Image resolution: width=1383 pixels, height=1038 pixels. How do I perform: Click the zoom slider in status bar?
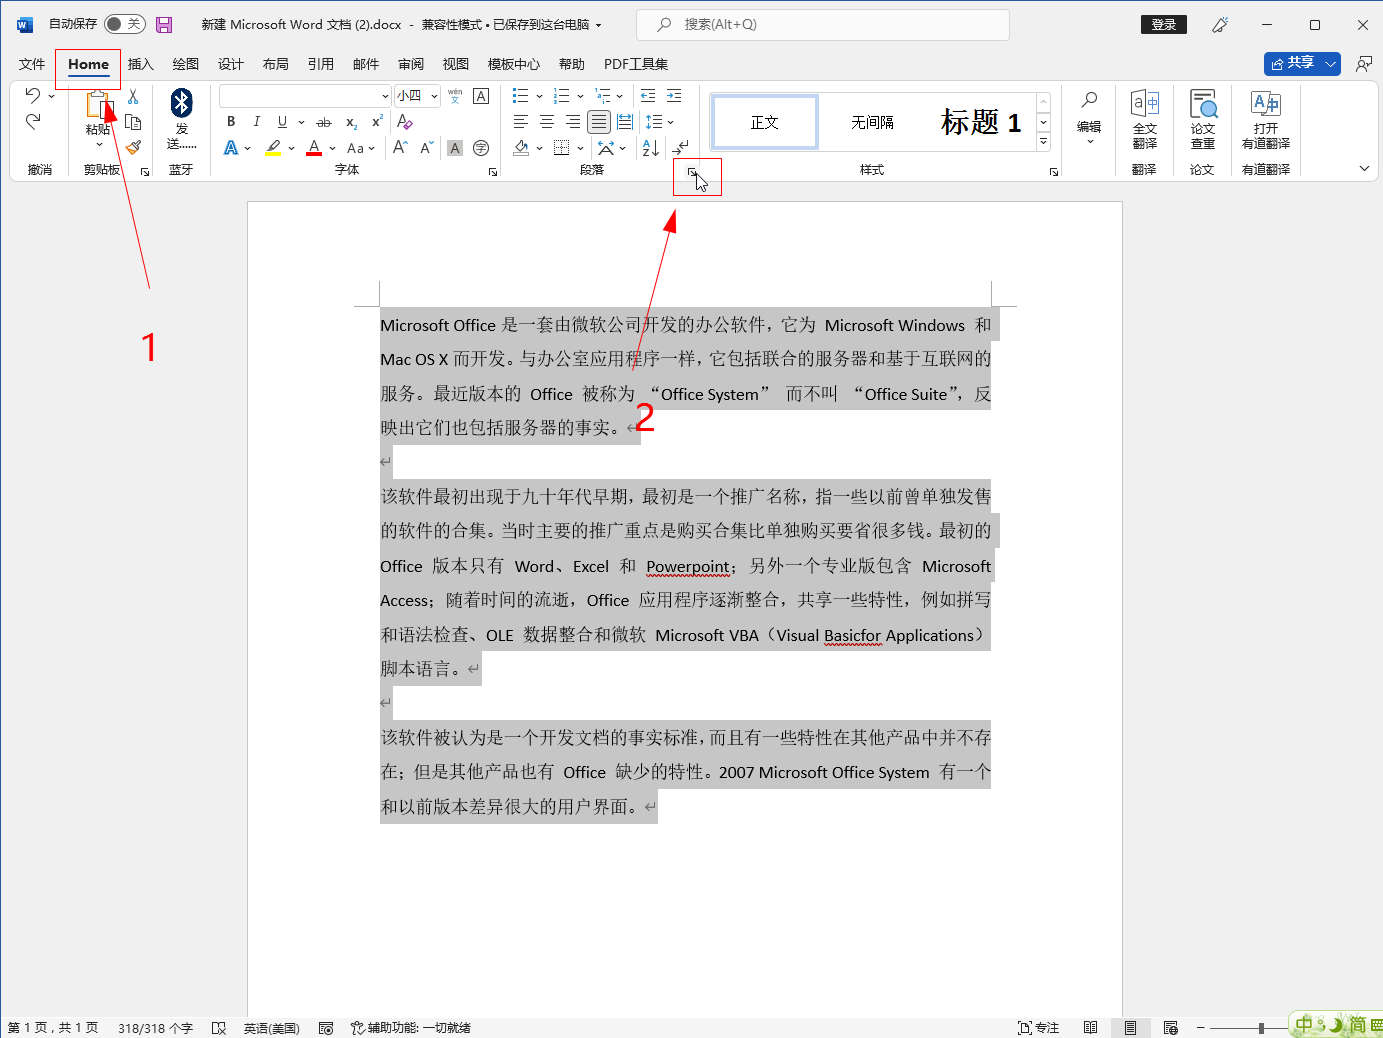click(1261, 1028)
